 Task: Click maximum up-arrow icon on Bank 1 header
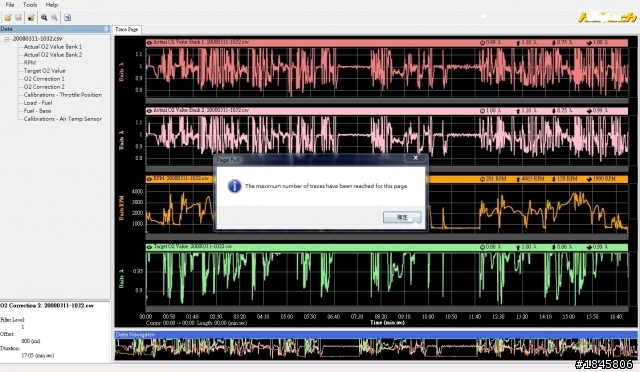pos(518,42)
